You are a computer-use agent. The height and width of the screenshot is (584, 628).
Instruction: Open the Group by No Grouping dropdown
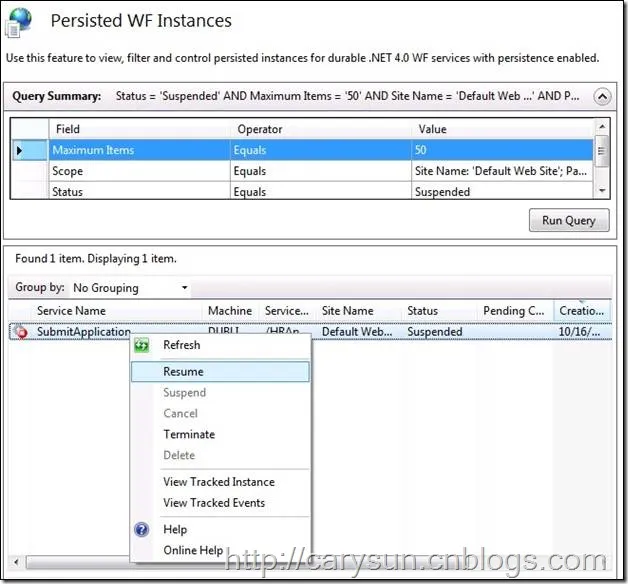click(131, 288)
